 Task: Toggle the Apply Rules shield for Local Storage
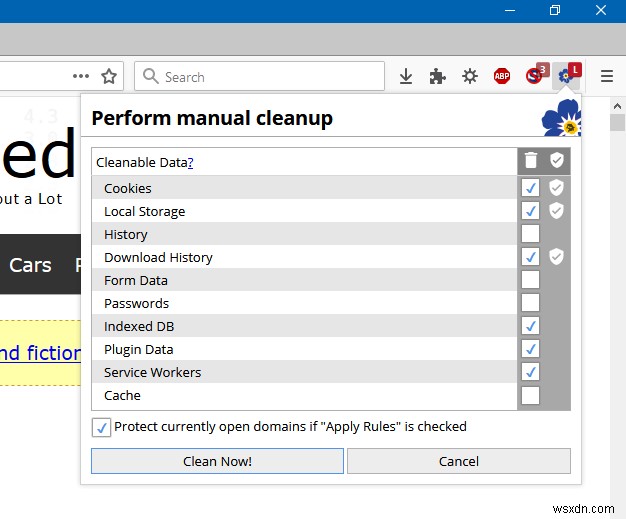(557, 211)
